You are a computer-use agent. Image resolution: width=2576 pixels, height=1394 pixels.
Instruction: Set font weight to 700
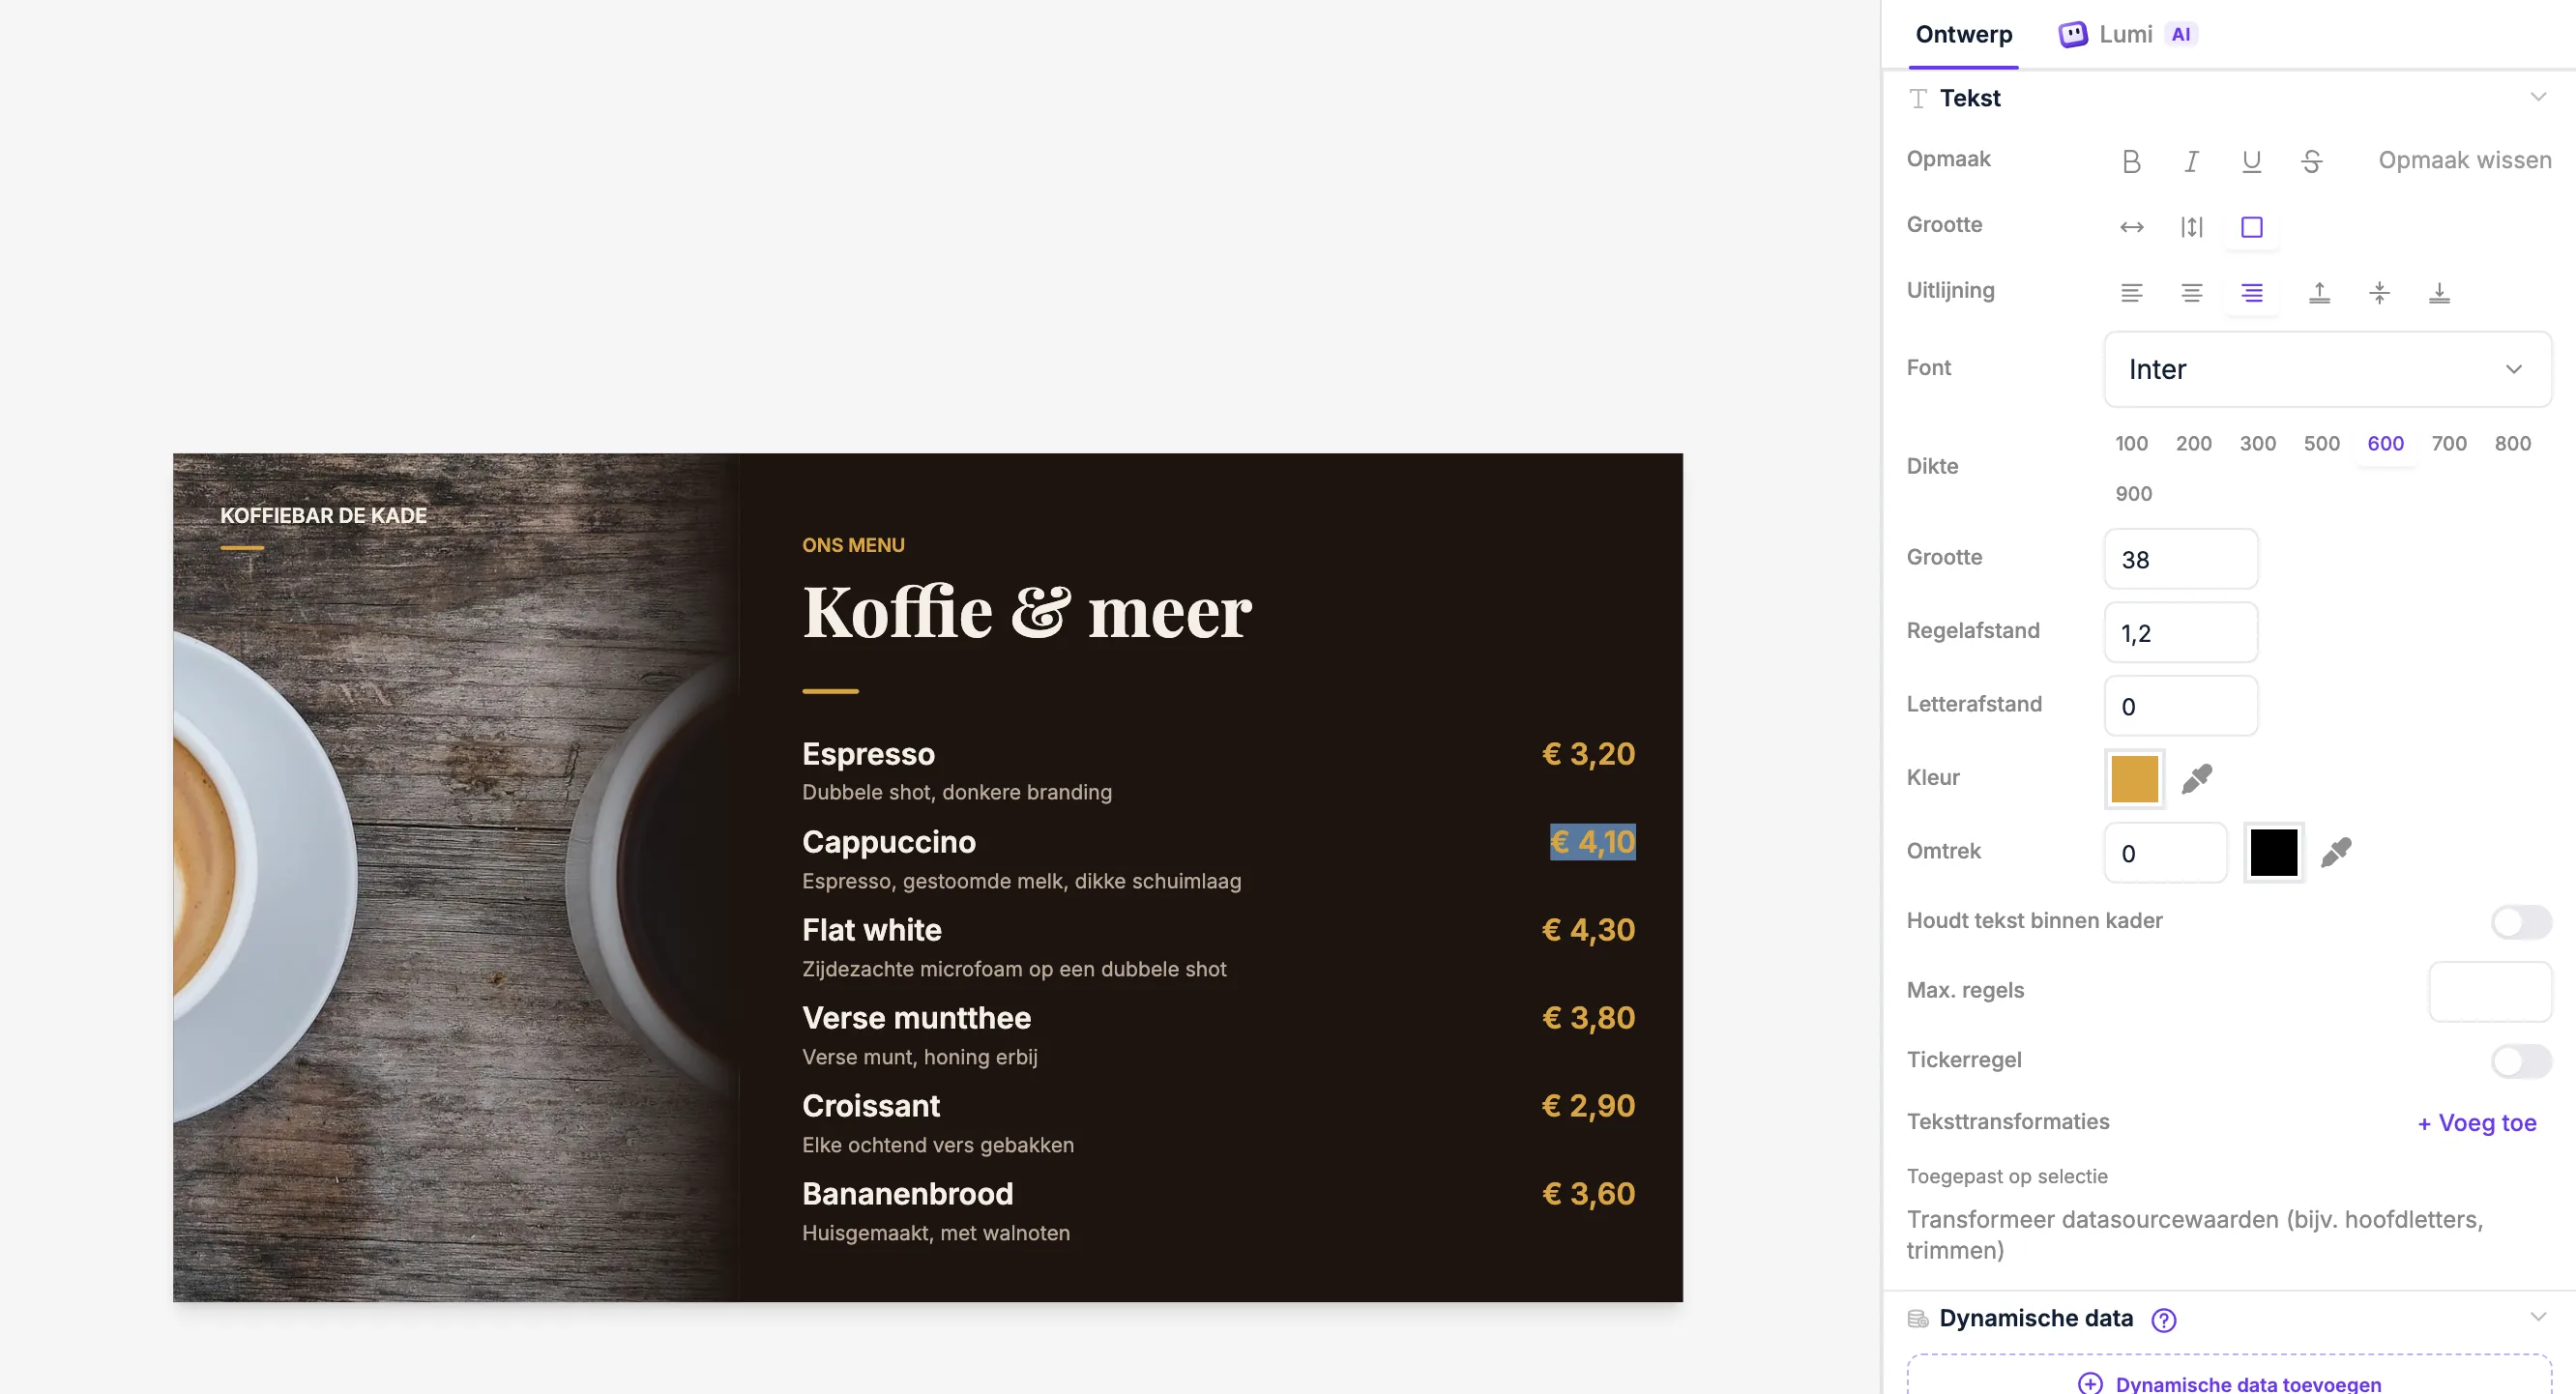[x=2448, y=443]
